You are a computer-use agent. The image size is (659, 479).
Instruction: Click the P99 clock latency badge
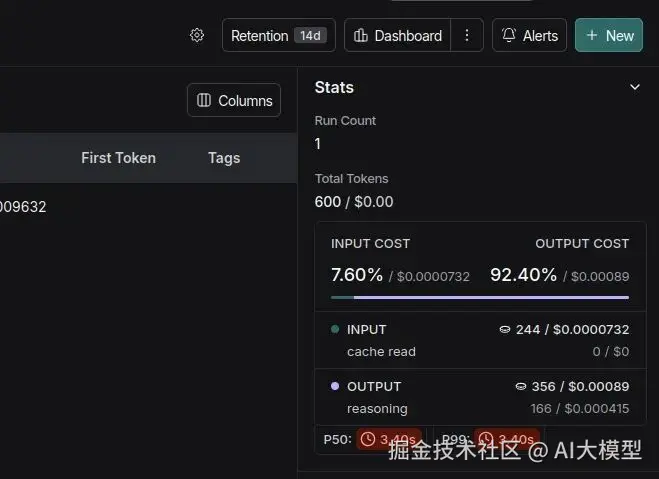507,440
